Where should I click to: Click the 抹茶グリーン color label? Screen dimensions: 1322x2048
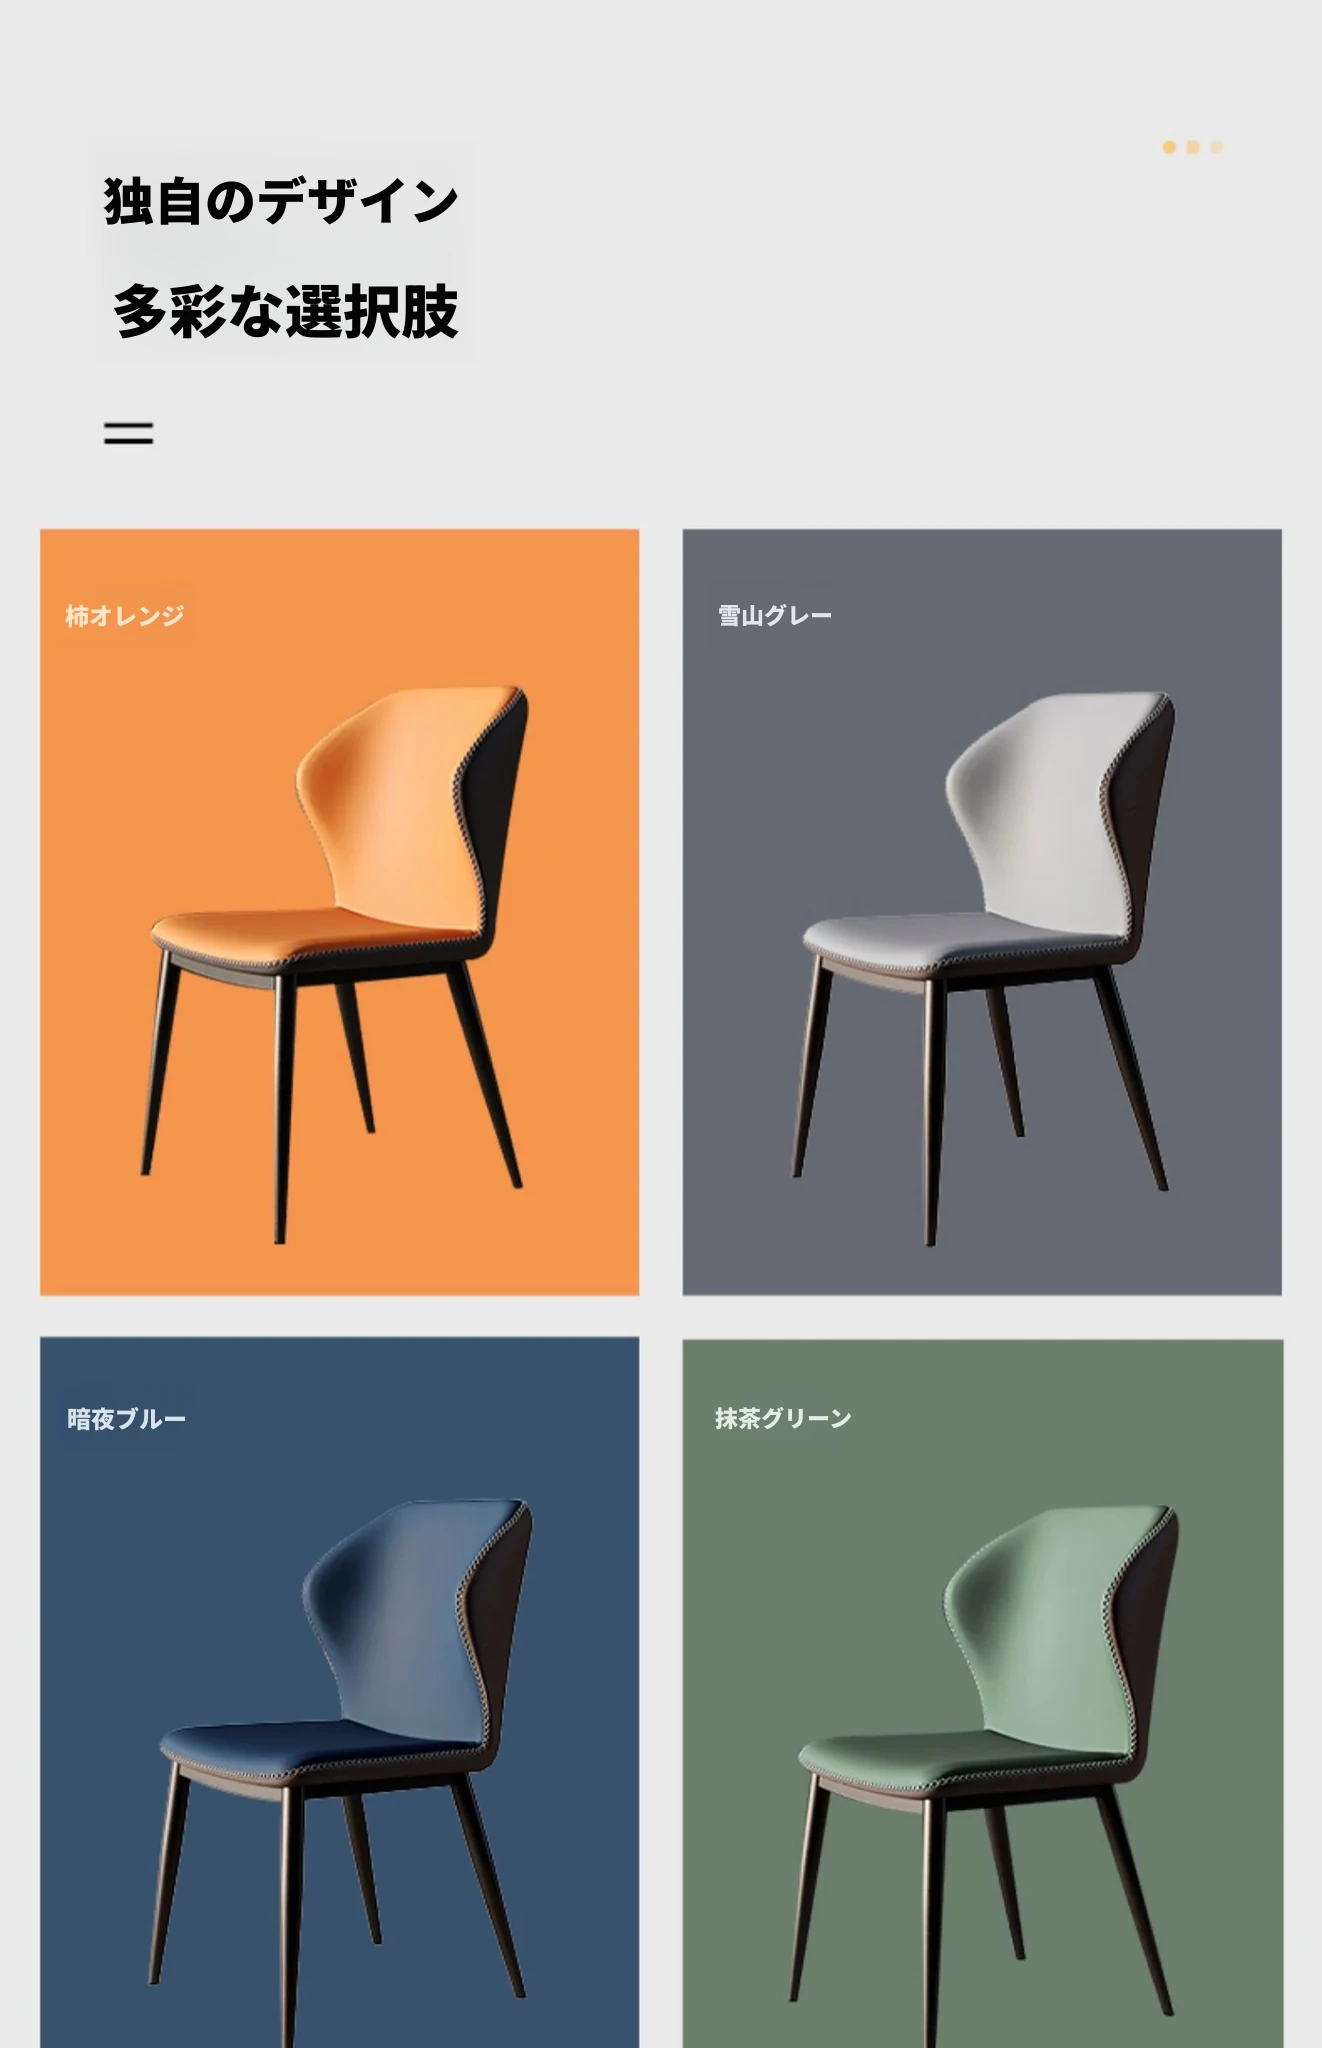click(x=783, y=1418)
